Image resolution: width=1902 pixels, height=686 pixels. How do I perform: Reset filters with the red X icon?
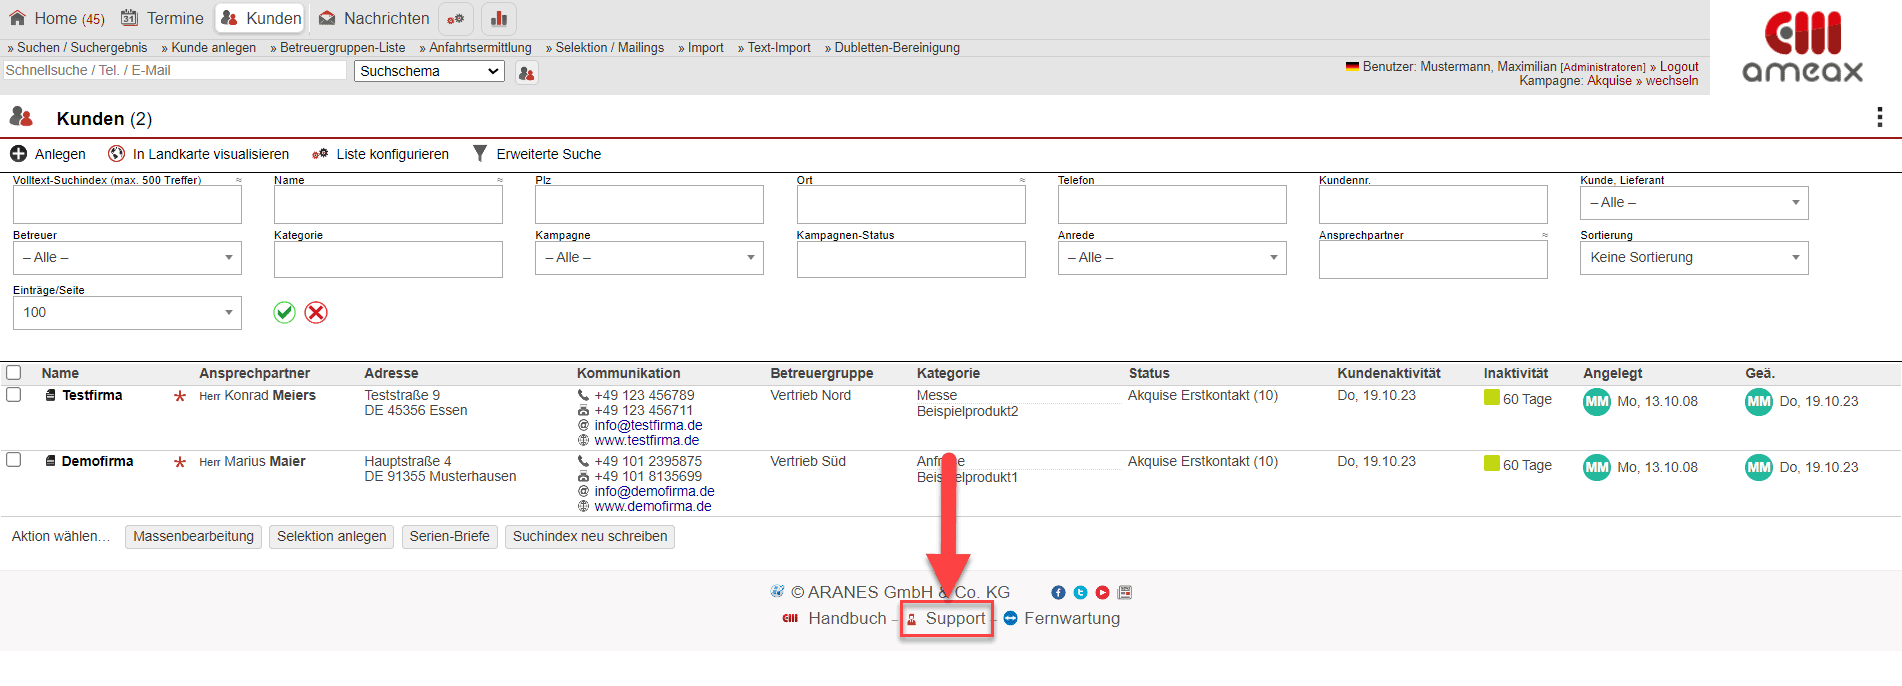[x=316, y=313]
